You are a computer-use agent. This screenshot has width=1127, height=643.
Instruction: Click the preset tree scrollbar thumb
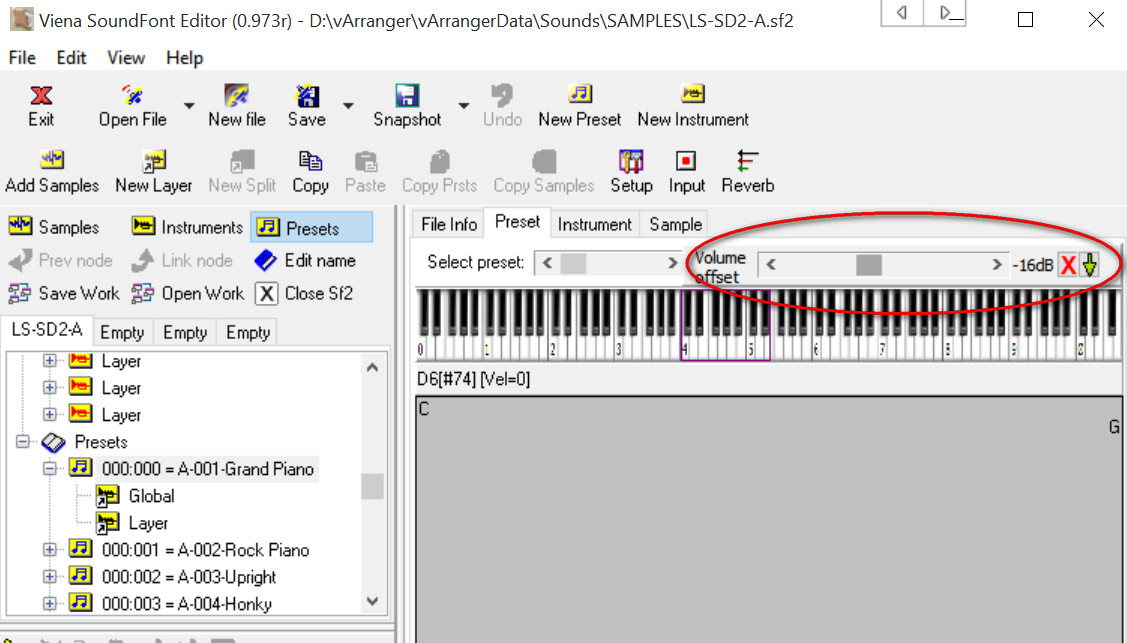pyautogui.click(x=372, y=486)
